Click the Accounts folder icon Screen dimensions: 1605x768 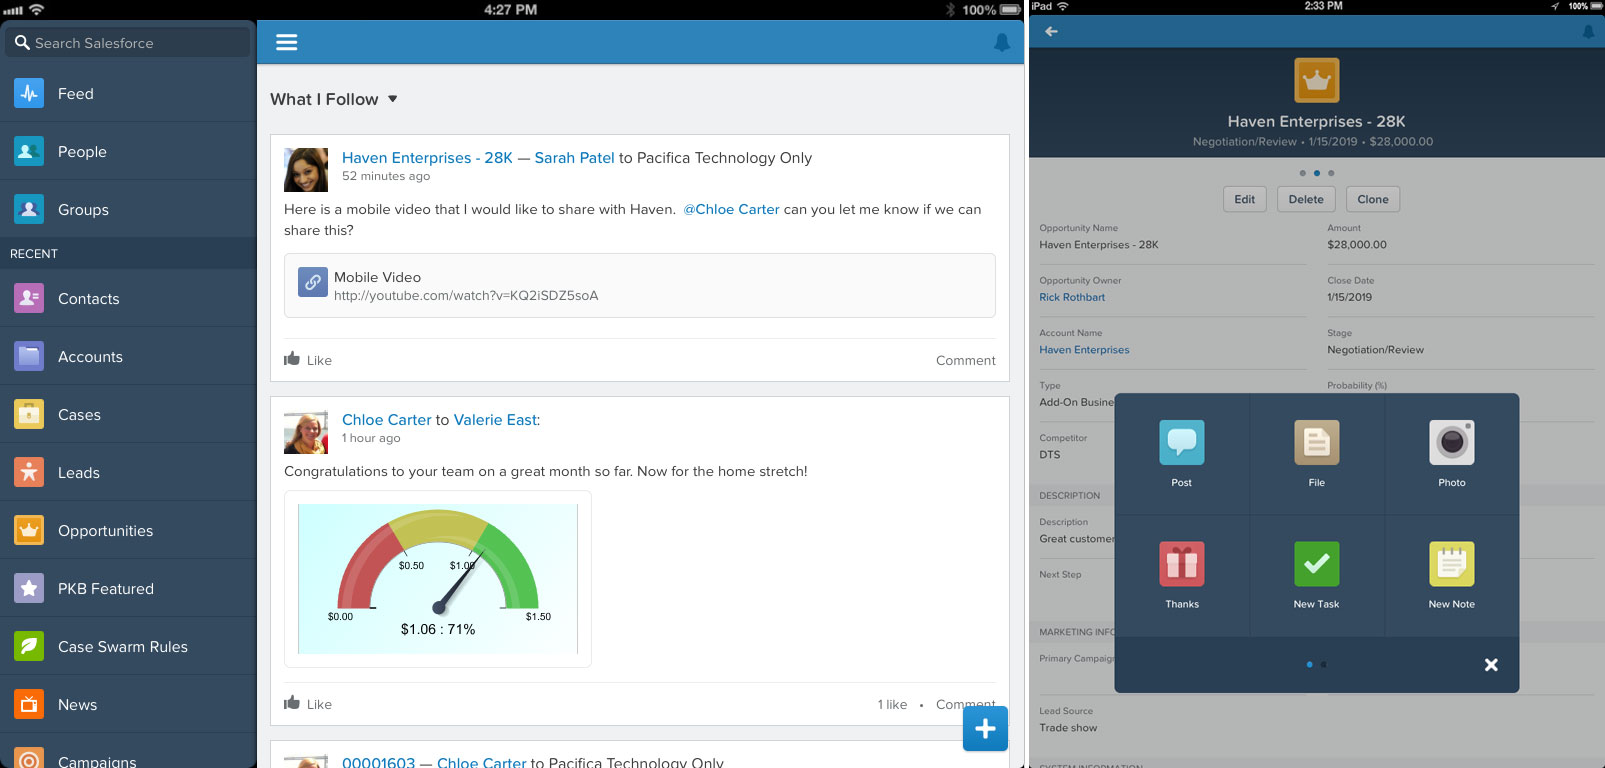coord(29,357)
